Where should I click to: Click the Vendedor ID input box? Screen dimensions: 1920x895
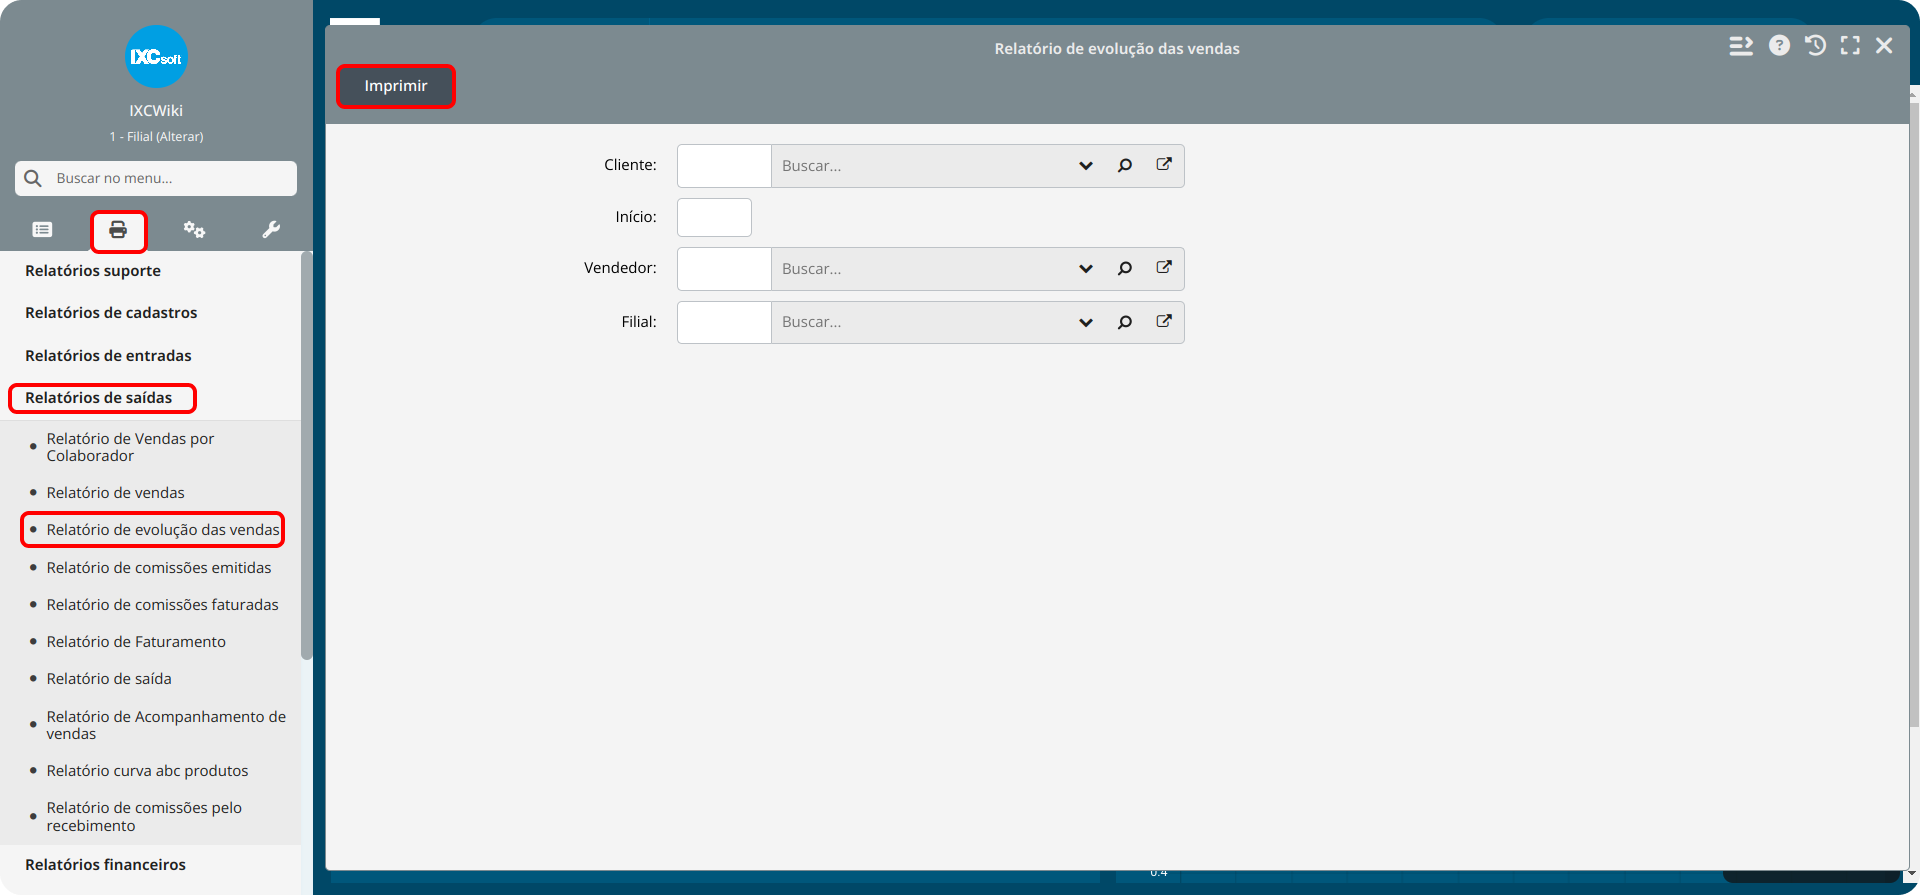pyautogui.click(x=724, y=269)
